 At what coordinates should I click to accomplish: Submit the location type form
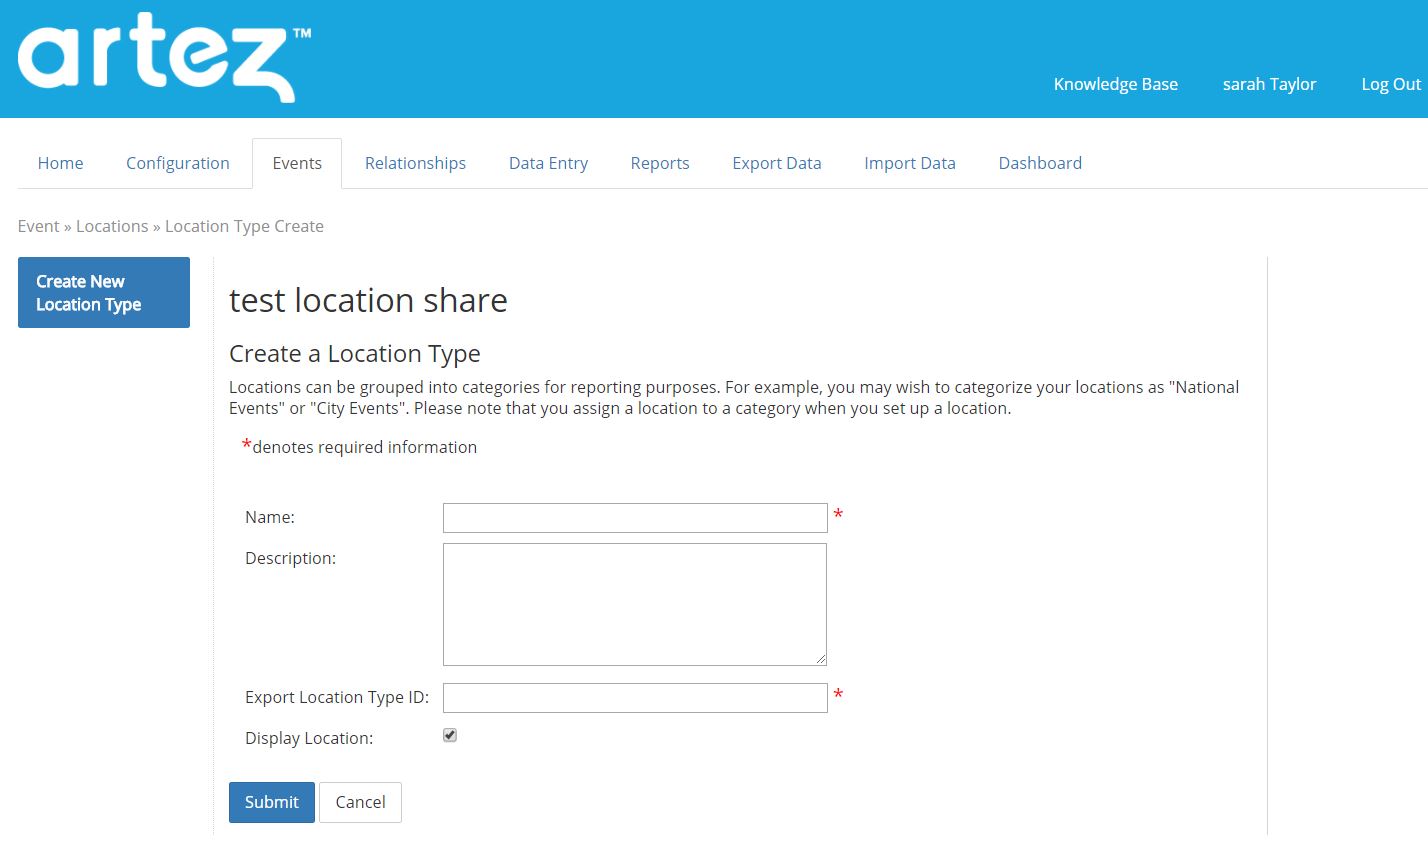272,802
